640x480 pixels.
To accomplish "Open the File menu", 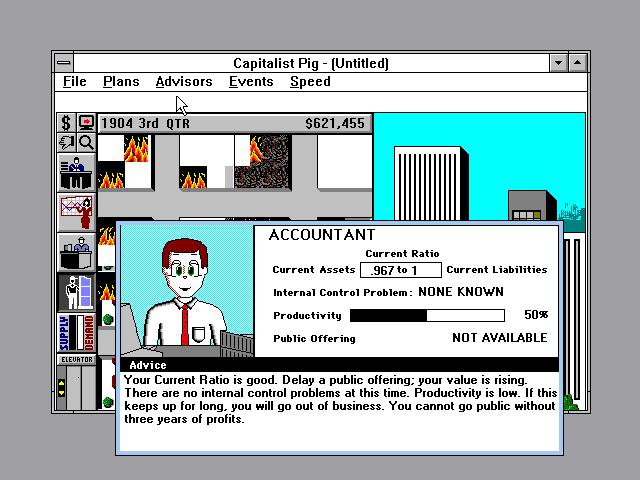I will [75, 82].
